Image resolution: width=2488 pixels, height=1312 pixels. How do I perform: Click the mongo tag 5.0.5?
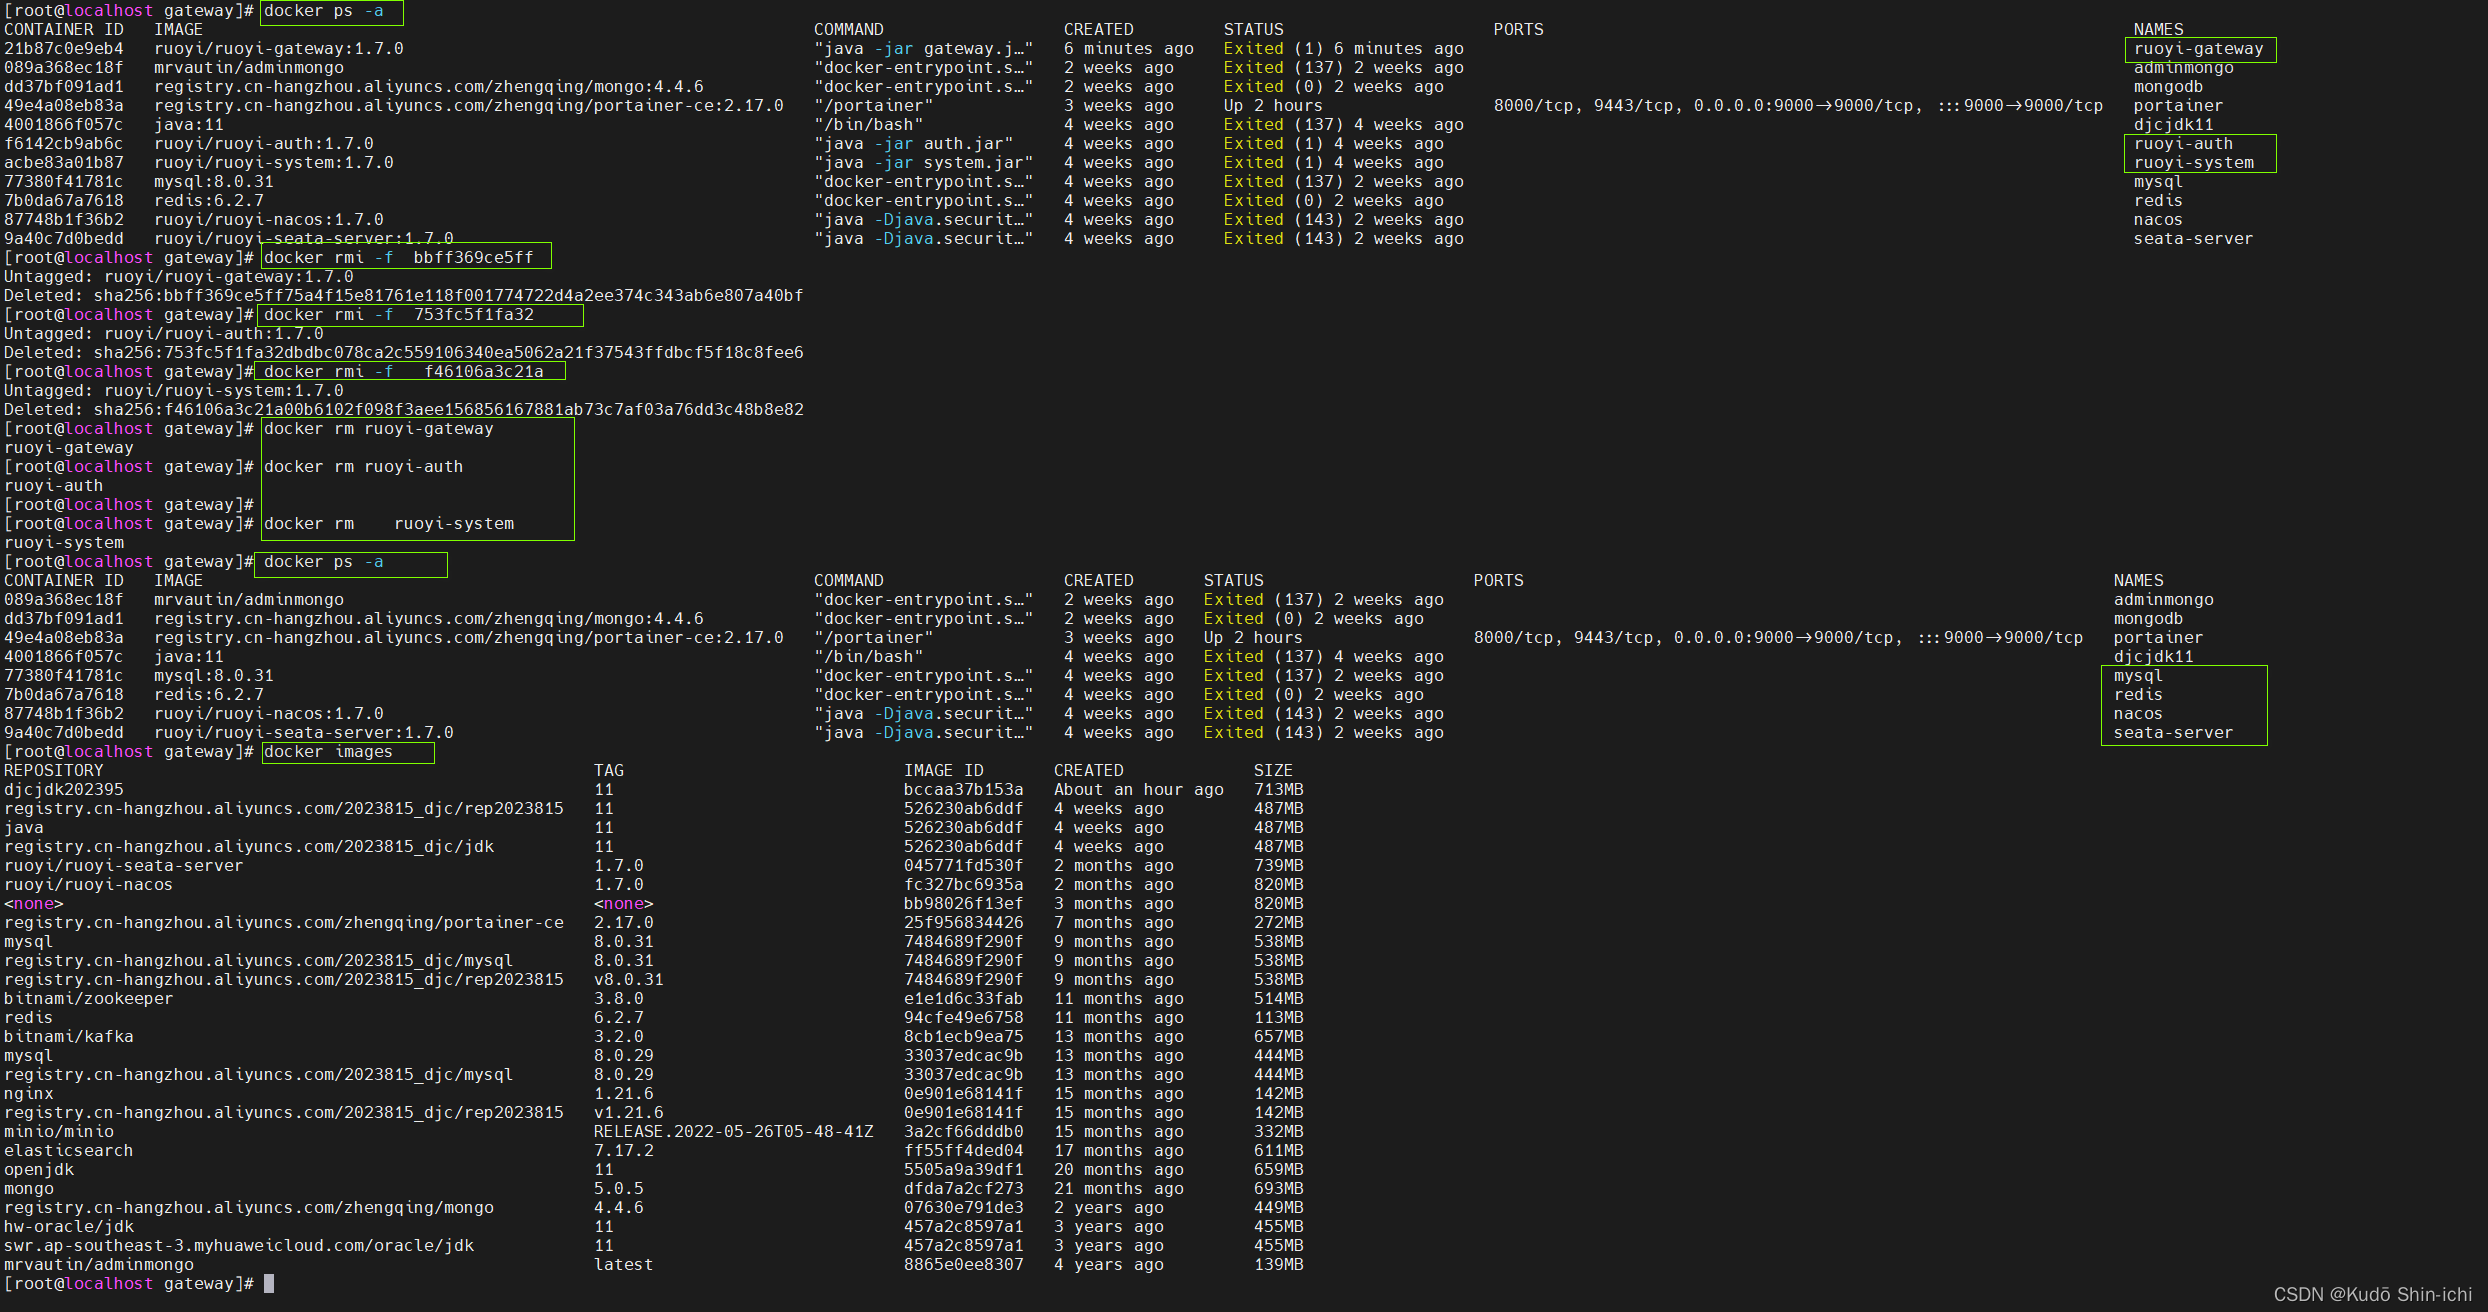(x=619, y=1189)
